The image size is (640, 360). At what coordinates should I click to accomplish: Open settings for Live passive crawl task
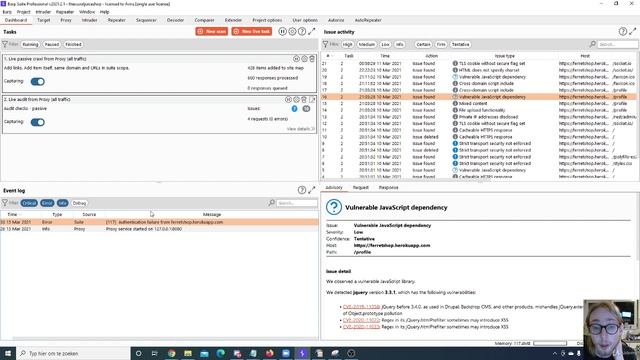304,59
